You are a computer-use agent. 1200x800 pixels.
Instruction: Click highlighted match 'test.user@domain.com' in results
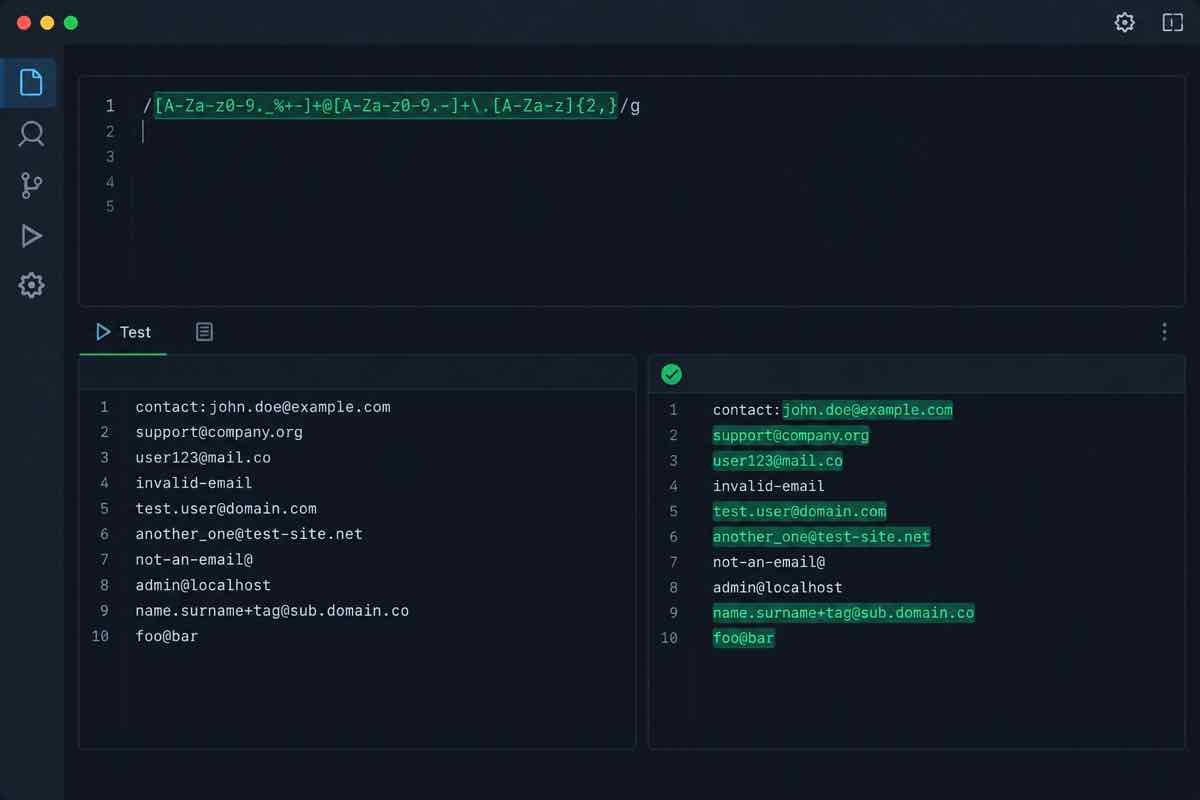point(799,511)
